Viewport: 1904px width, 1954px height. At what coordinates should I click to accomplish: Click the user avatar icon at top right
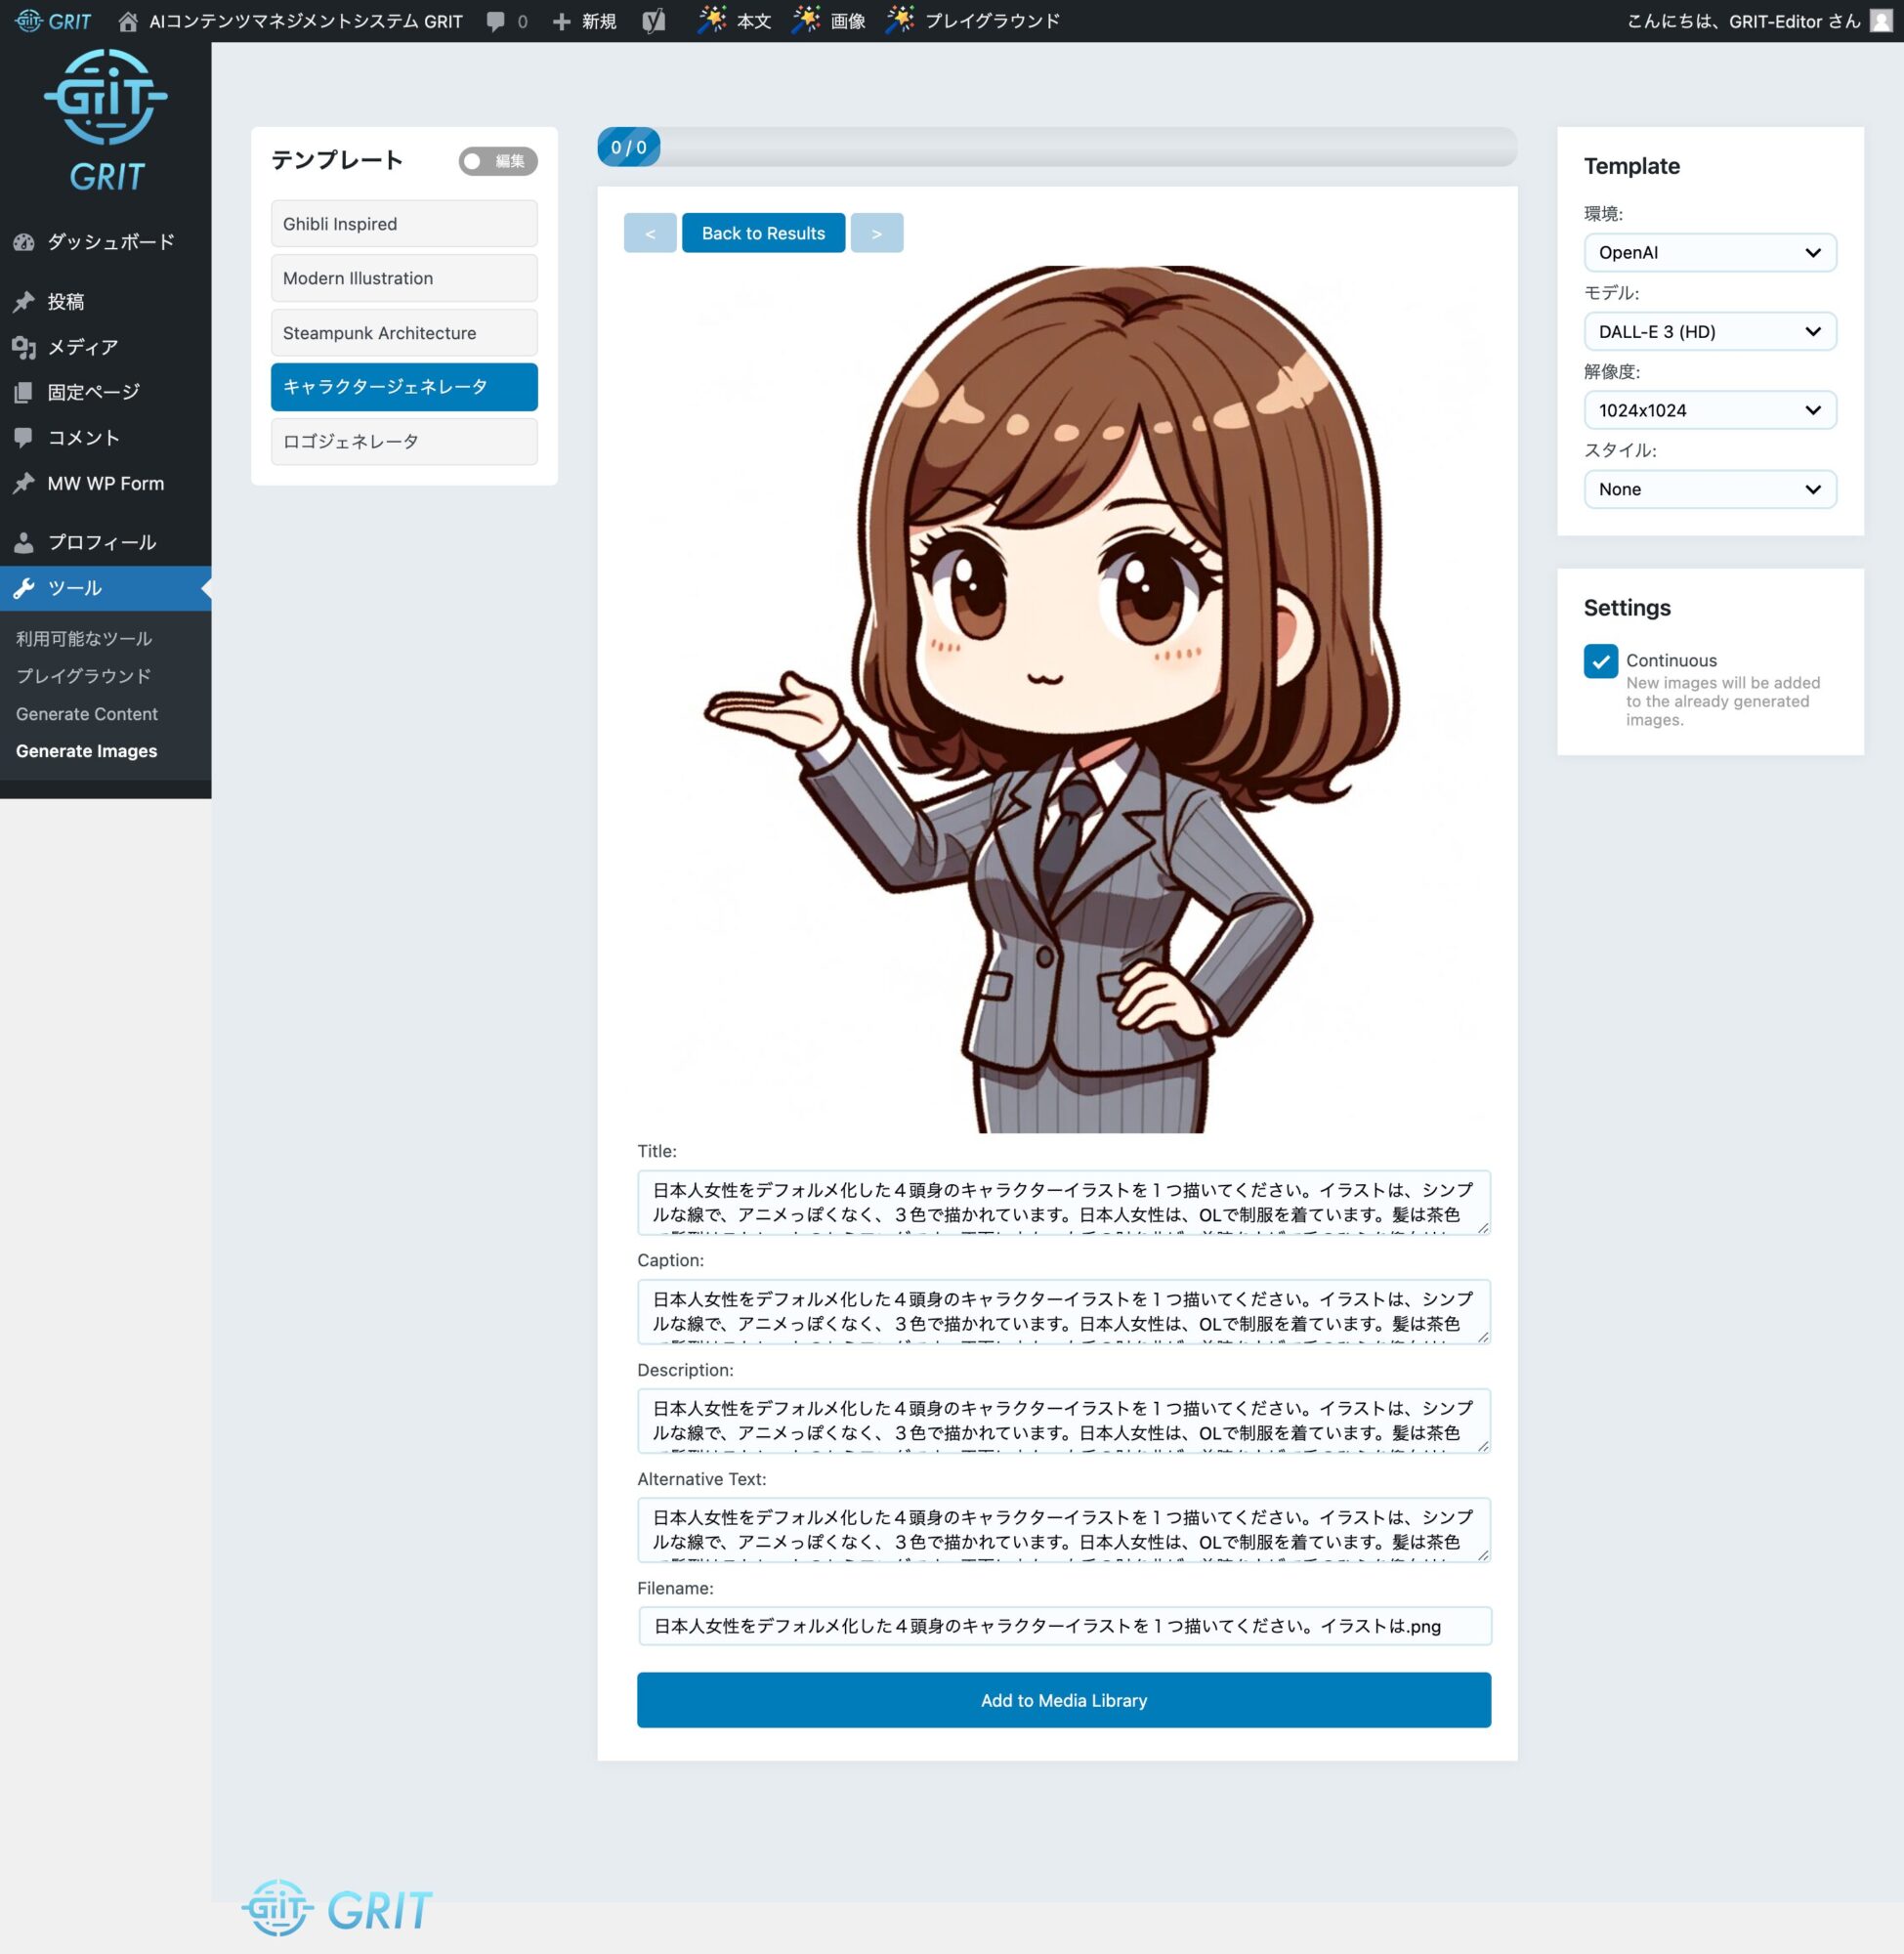[x=1880, y=21]
